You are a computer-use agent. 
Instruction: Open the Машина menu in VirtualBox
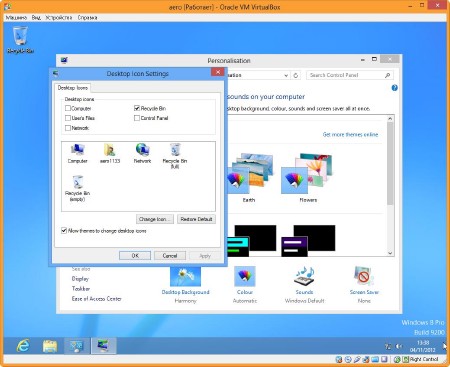pyautogui.click(x=16, y=17)
